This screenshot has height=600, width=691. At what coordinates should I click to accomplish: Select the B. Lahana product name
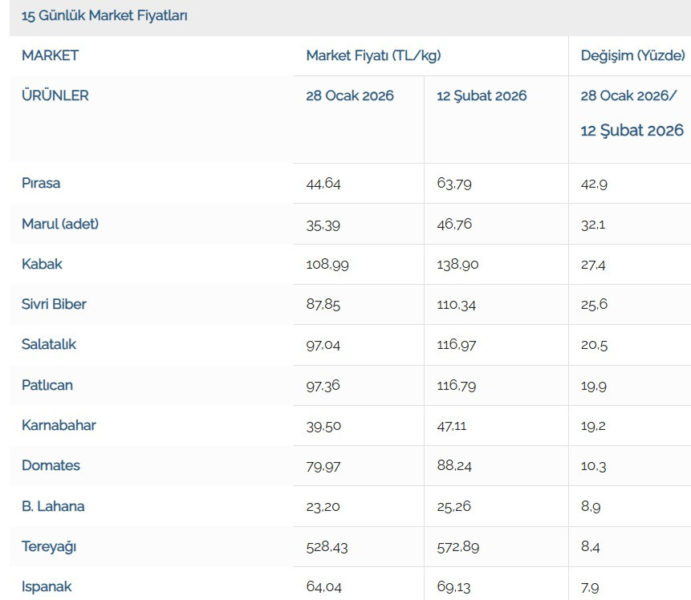coord(53,506)
